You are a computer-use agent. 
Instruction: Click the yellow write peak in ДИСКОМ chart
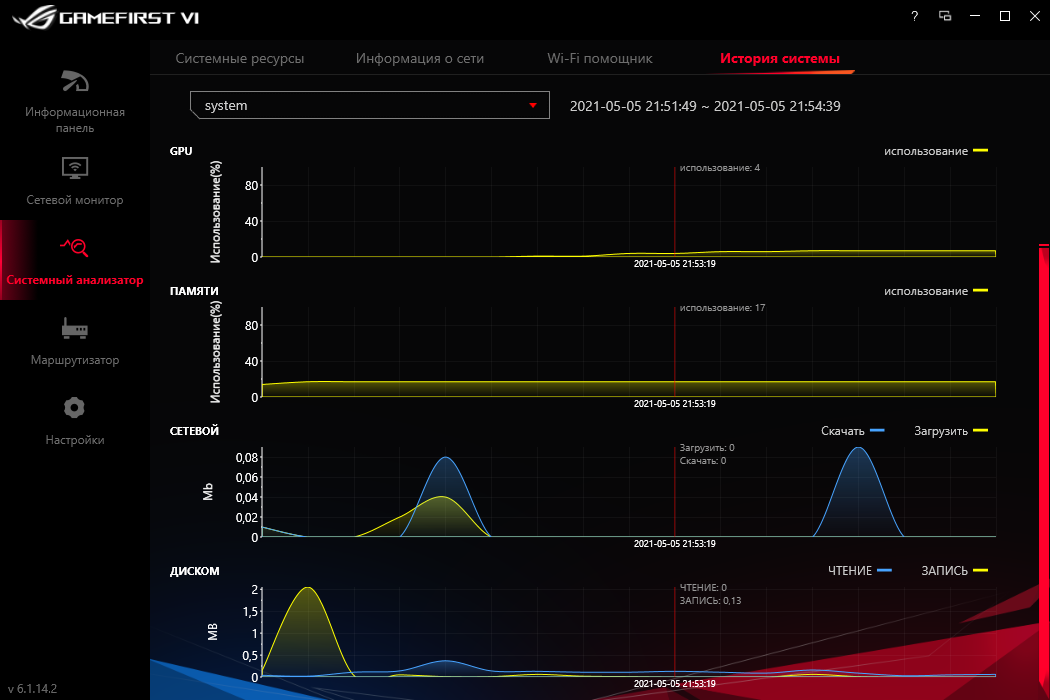click(307, 630)
